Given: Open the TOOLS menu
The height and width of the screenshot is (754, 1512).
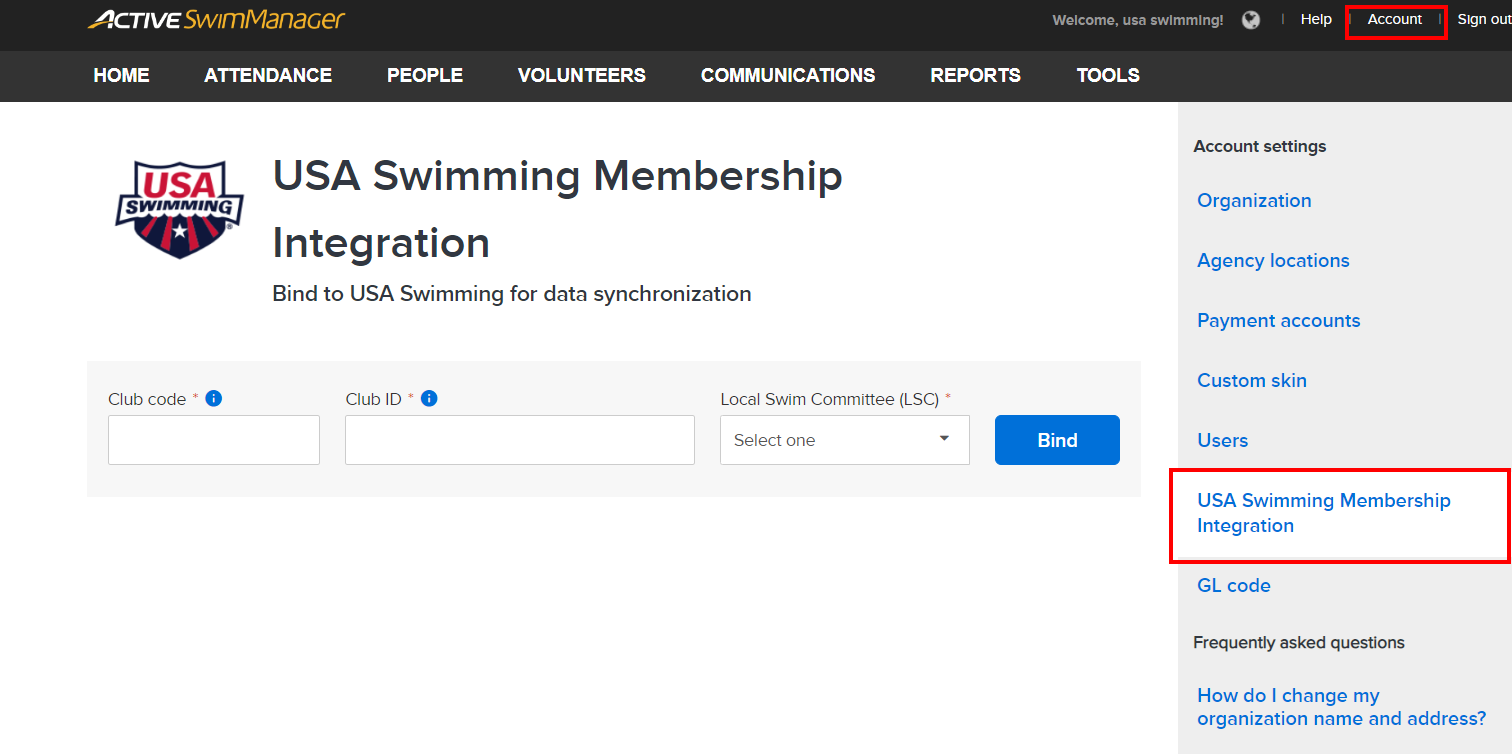Looking at the screenshot, I should (1108, 75).
